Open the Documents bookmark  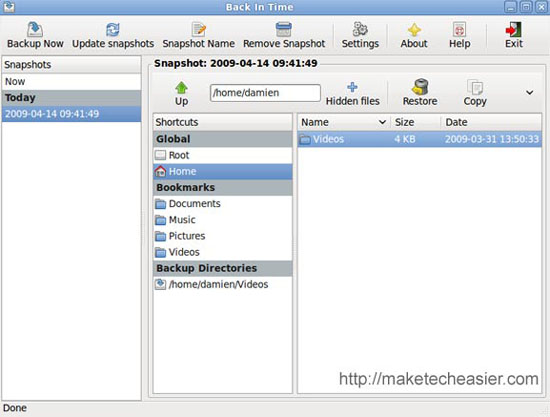tap(222, 203)
